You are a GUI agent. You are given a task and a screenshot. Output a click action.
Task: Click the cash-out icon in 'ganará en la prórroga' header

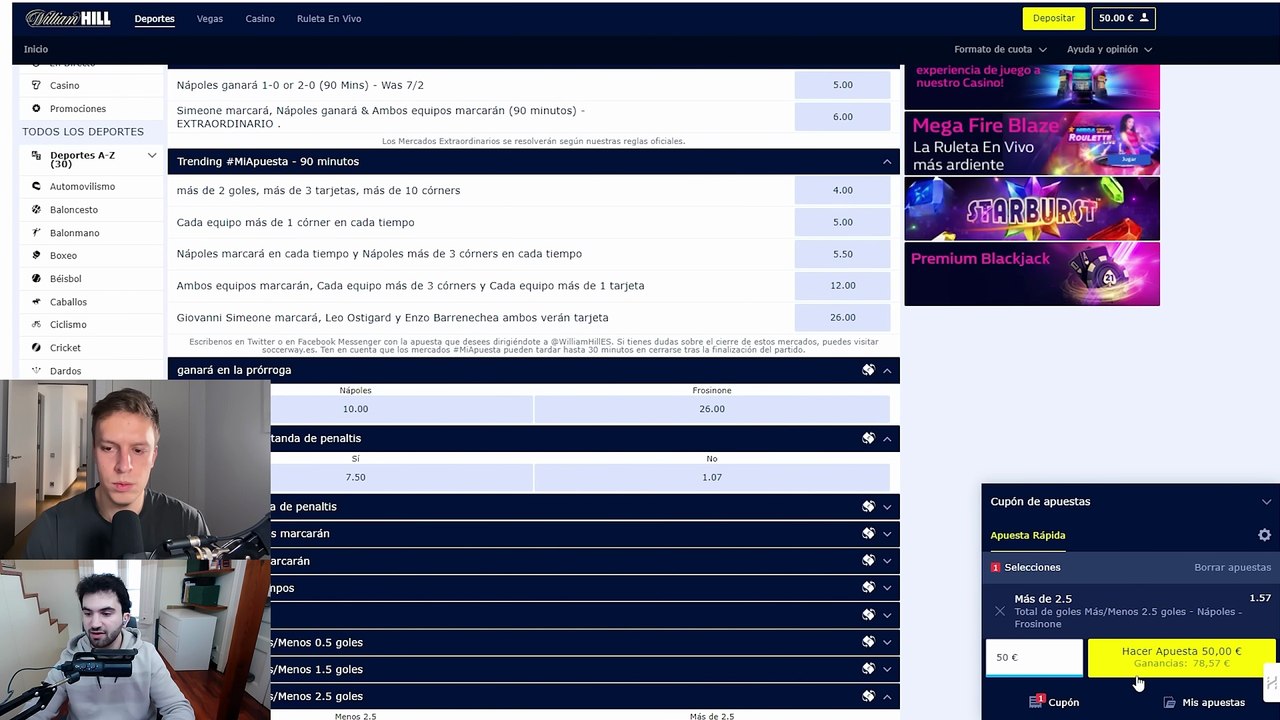pyautogui.click(x=868, y=370)
